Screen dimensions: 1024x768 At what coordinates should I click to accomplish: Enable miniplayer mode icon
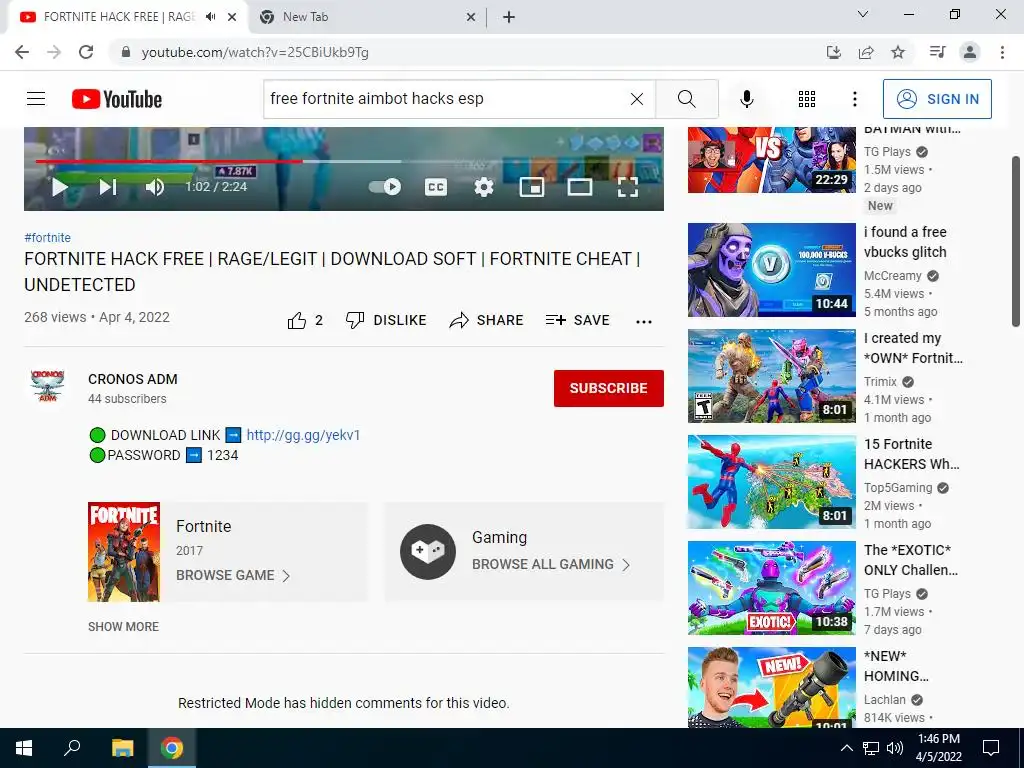[x=532, y=187]
